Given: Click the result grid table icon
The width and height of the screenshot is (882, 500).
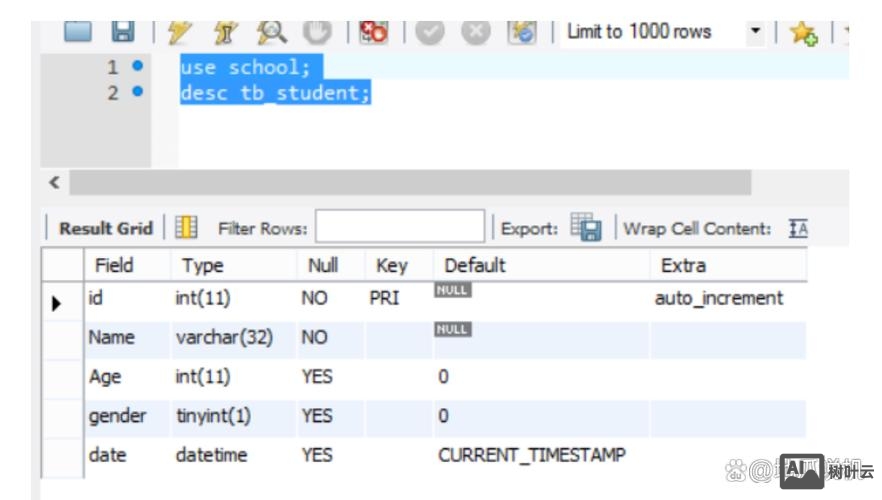Looking at the screenshot, I should [x=186, y=228].
